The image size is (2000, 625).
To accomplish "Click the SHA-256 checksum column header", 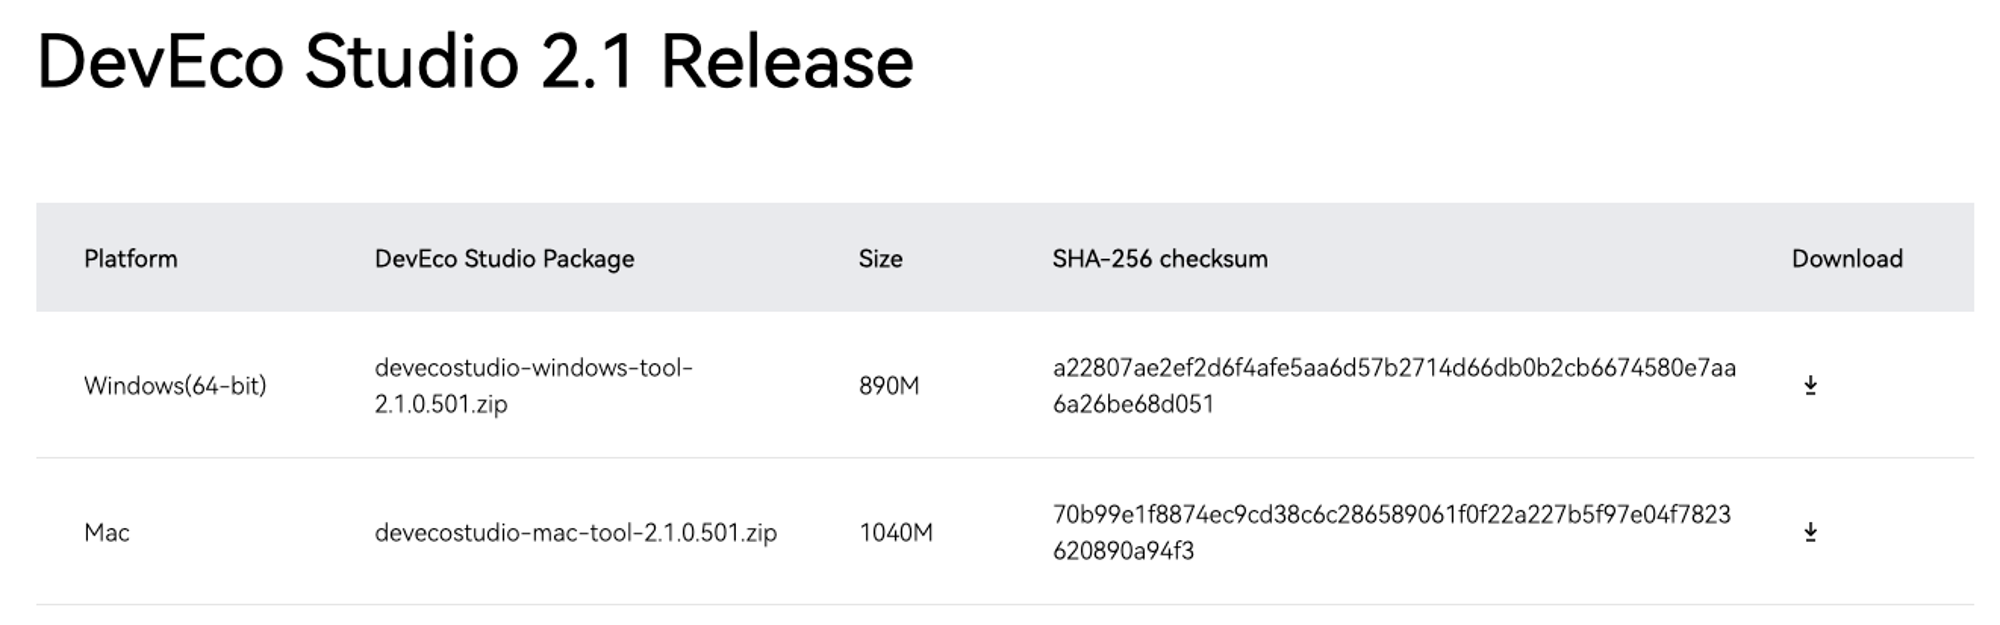I will 1160,259.
